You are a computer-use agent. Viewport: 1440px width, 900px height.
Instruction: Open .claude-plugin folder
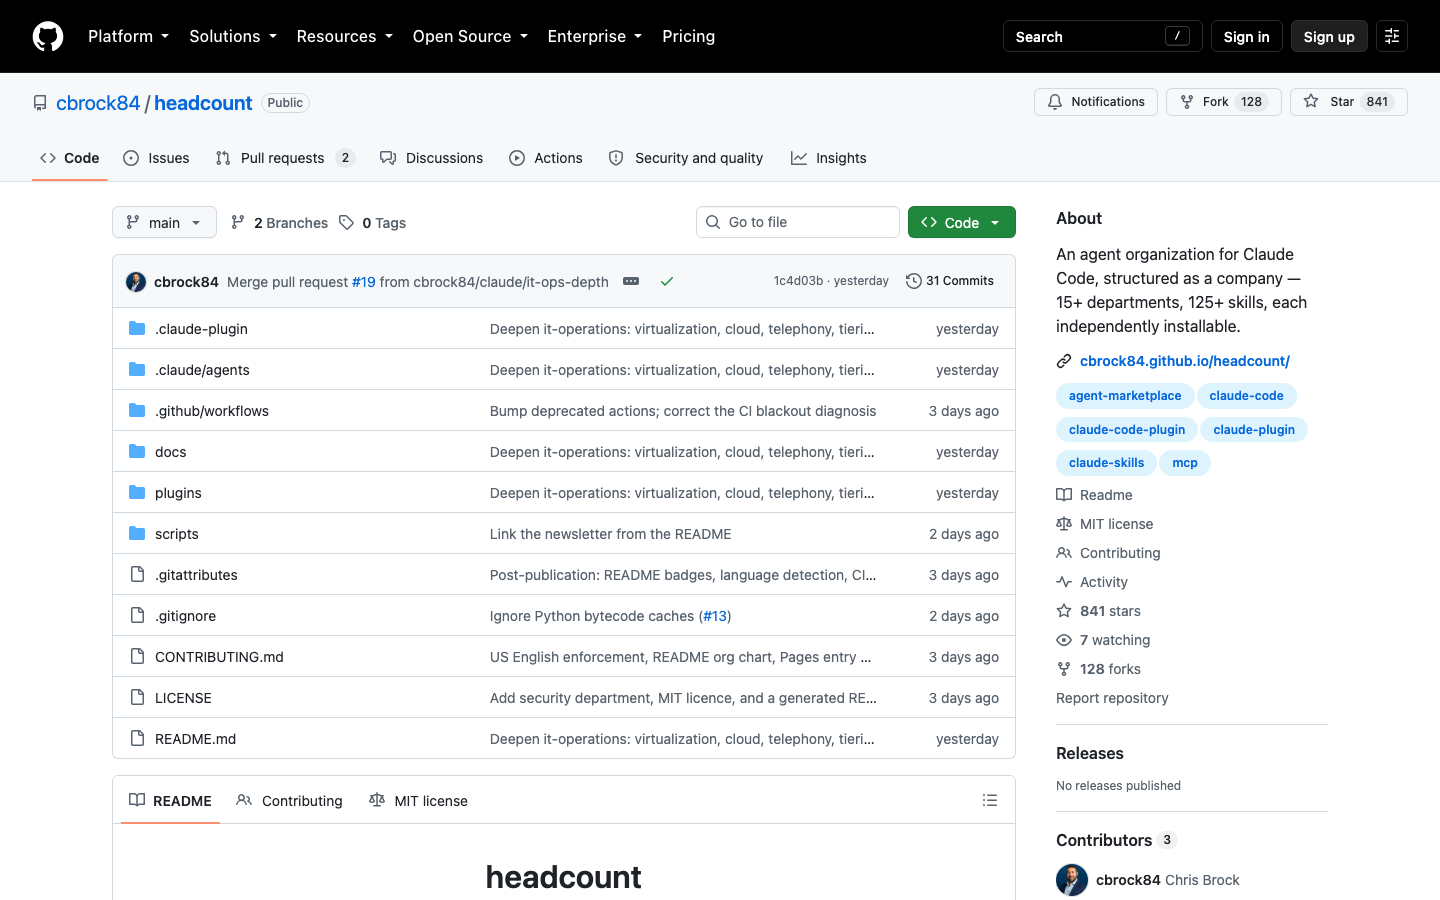[201, 329]
